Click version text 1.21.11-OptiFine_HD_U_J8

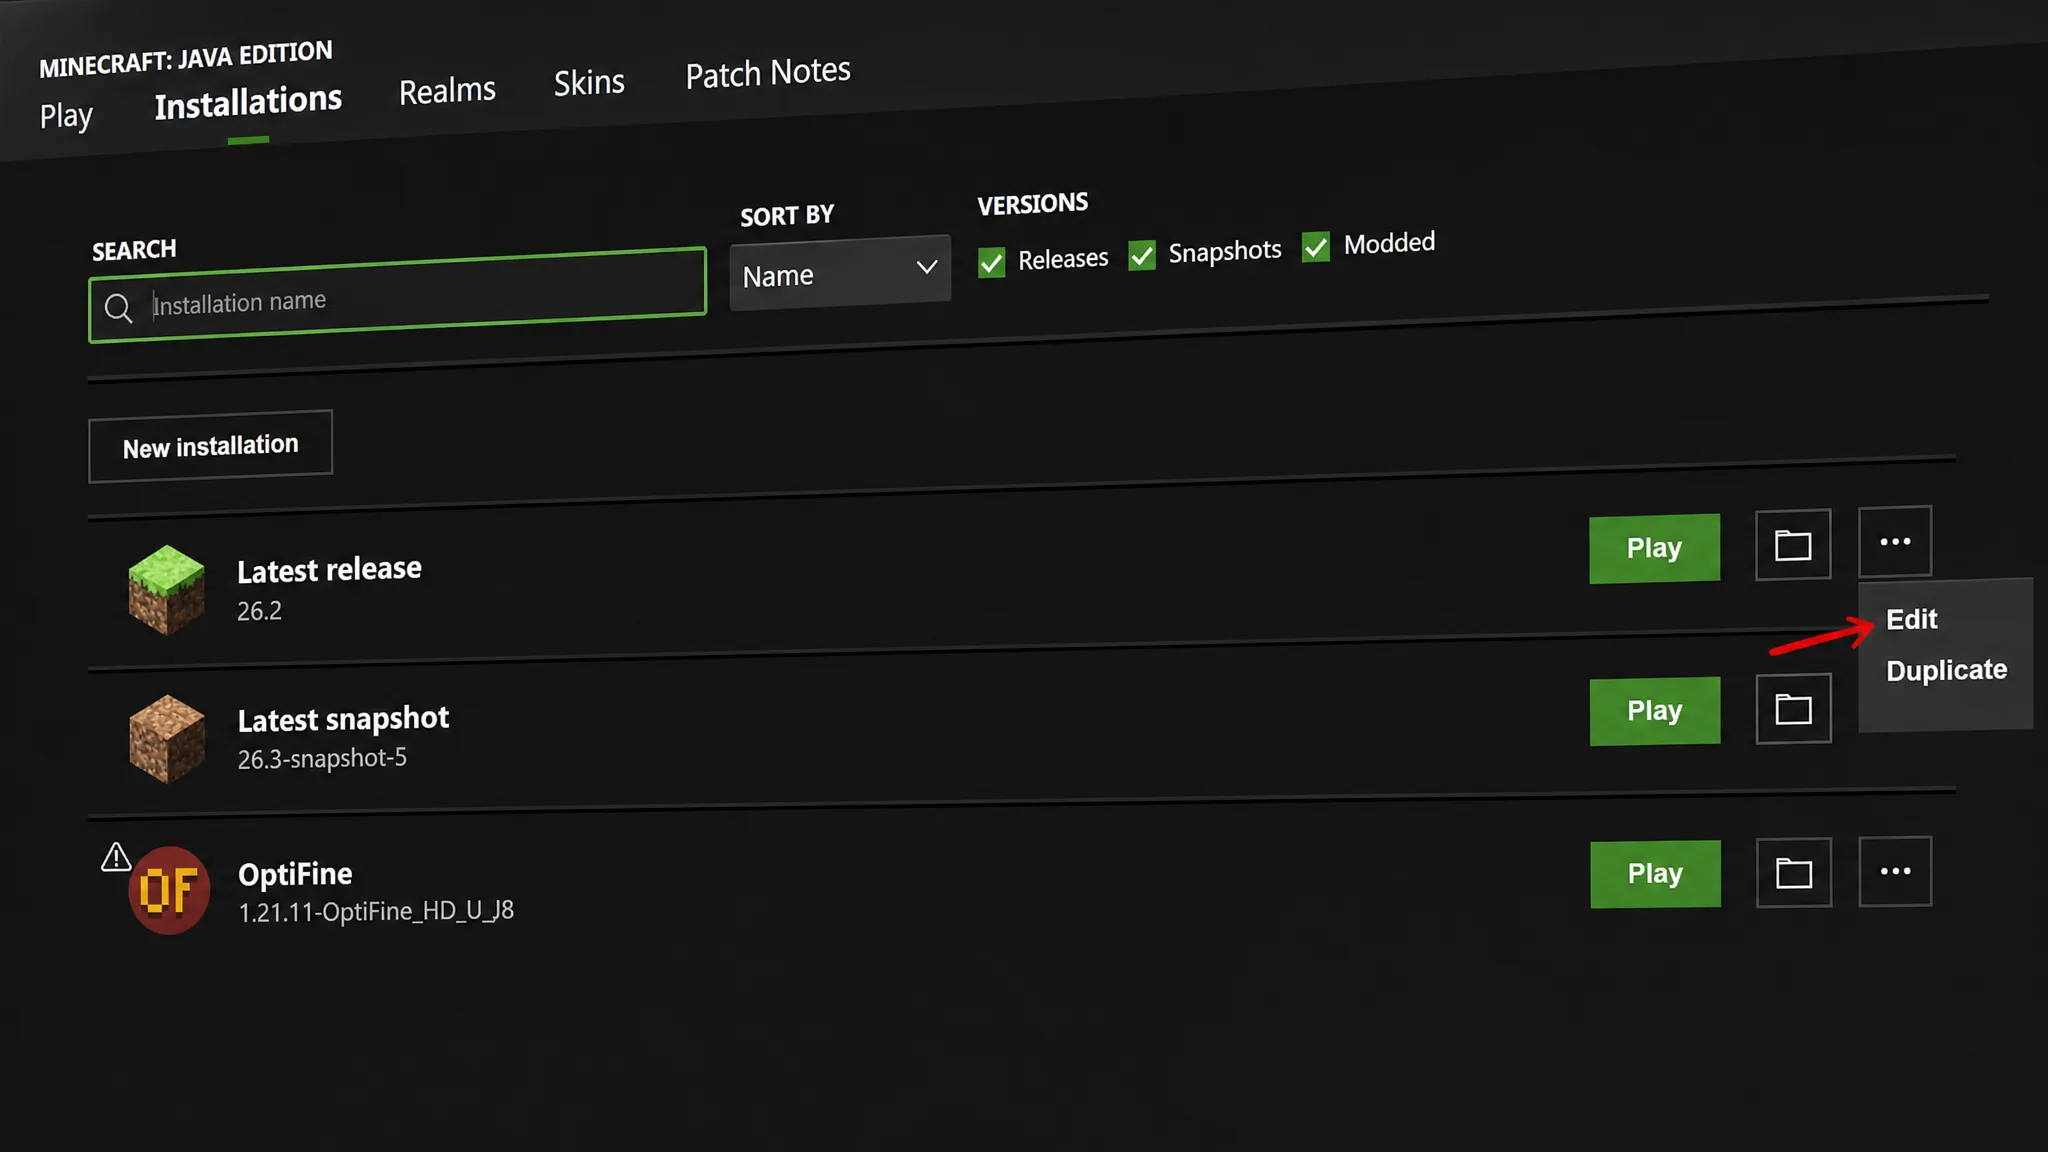coord(376,911)
